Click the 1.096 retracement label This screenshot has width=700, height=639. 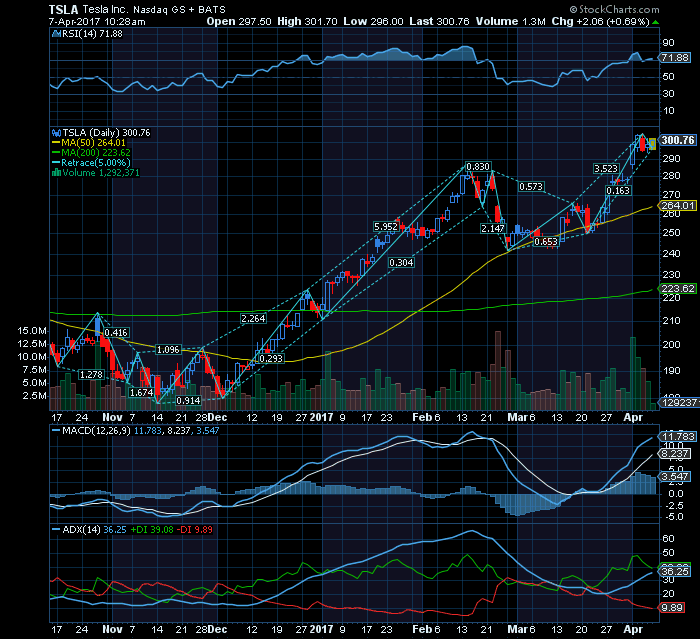pyautogui.click(x=168, y=350)
